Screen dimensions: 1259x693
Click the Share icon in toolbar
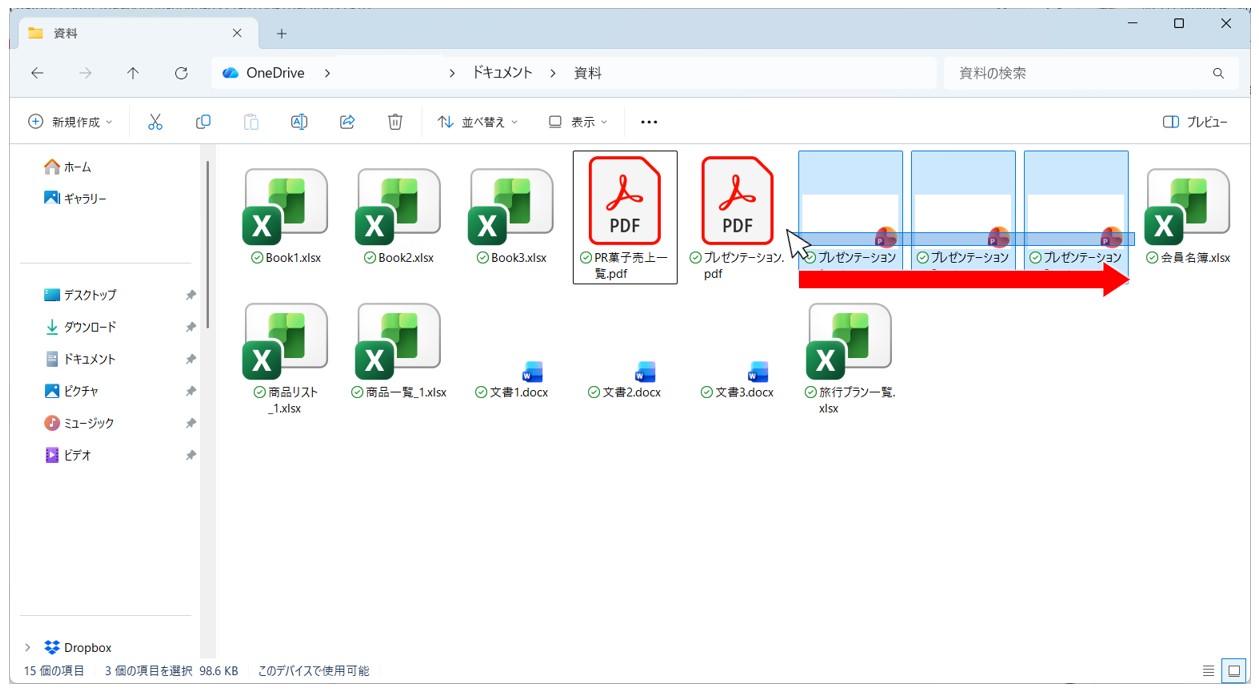tap(347, 122)
